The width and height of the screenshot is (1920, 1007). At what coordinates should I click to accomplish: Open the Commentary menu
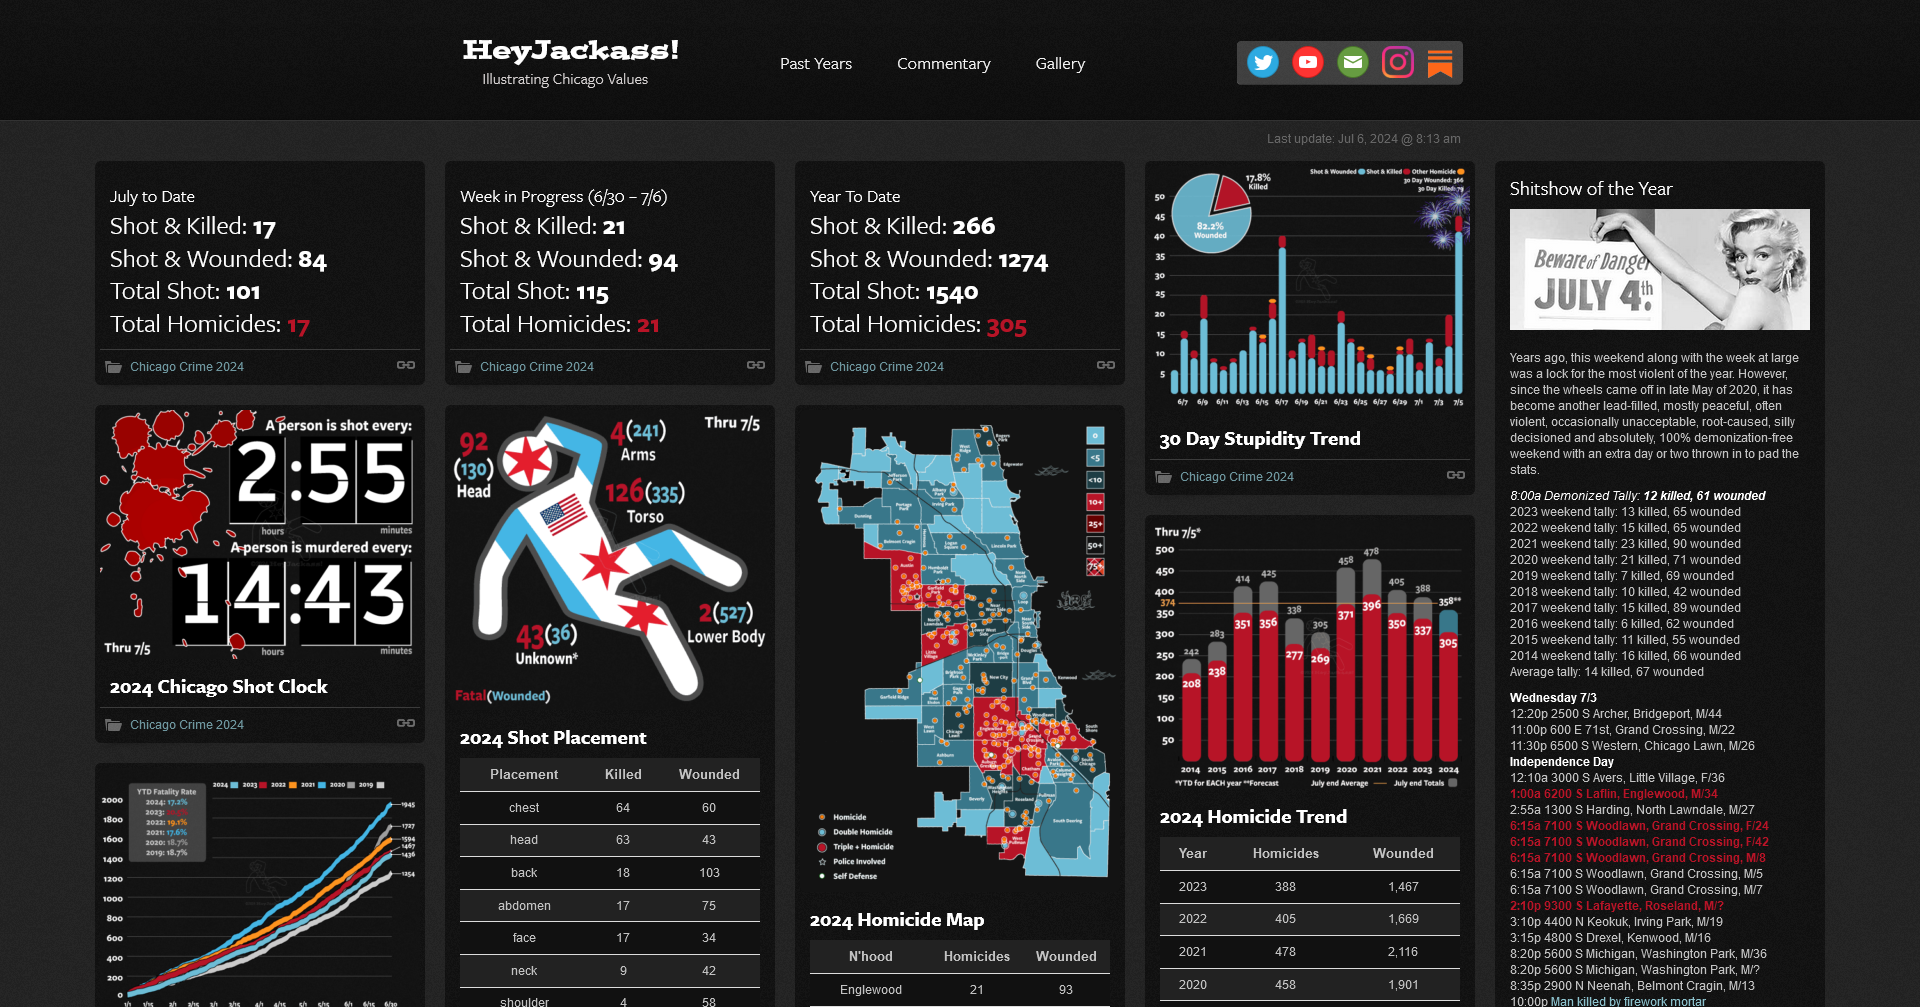coord(944,63)
